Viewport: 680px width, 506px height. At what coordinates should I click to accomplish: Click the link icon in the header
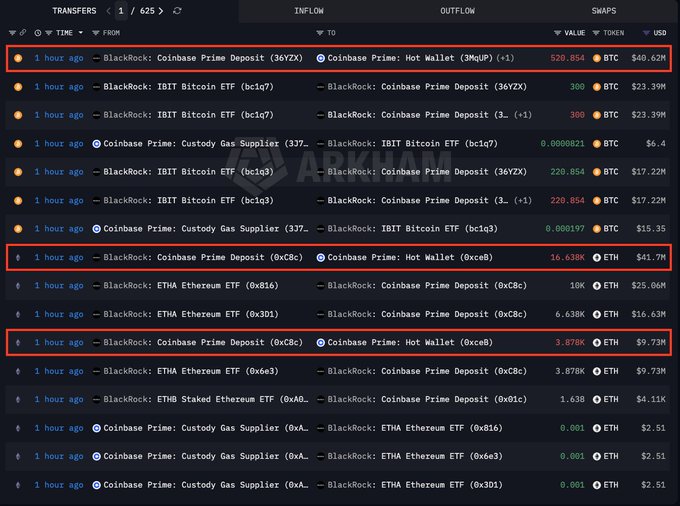click(23, 33)
